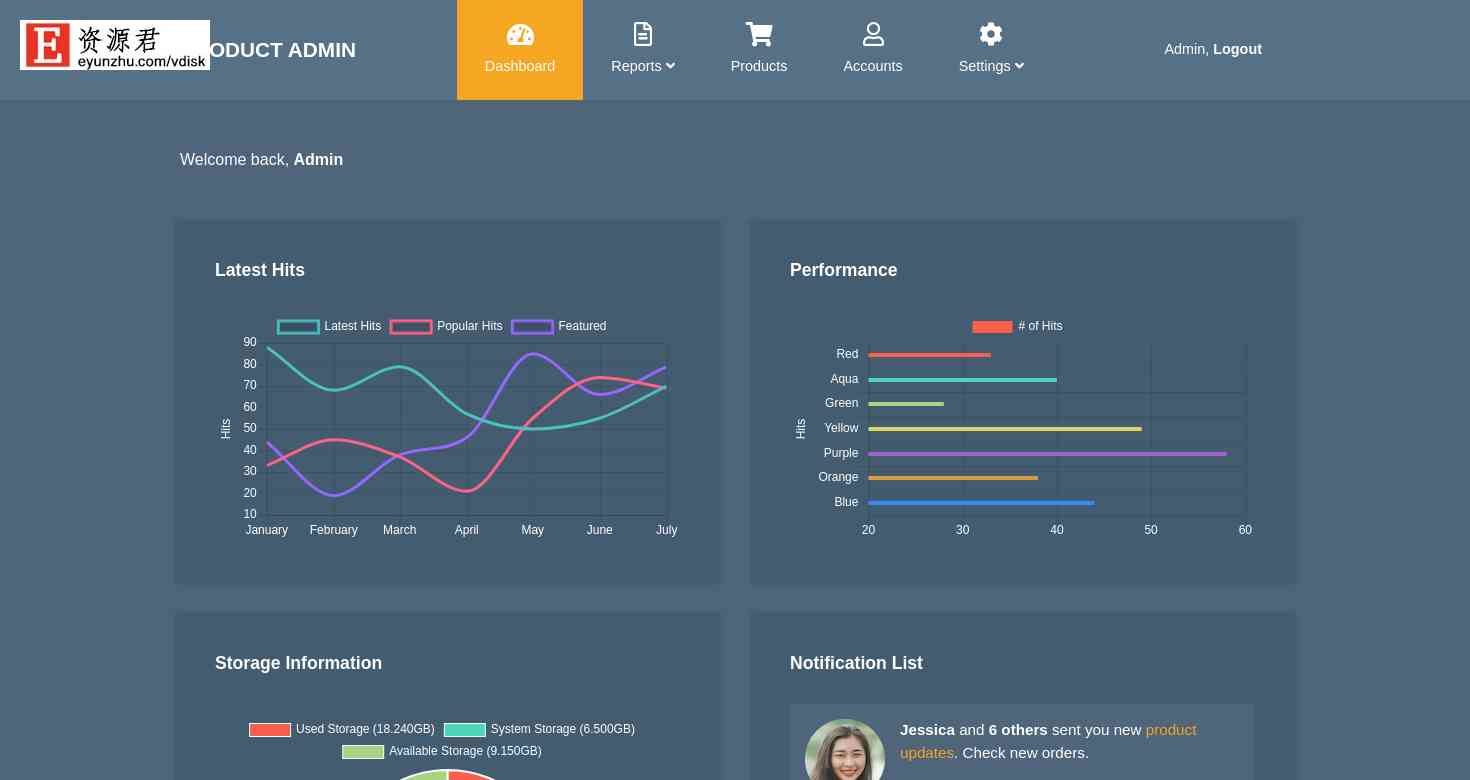Click the June label on x-axis
The width and height of the screenshot is (1470, 780).
tap(600, 530)
